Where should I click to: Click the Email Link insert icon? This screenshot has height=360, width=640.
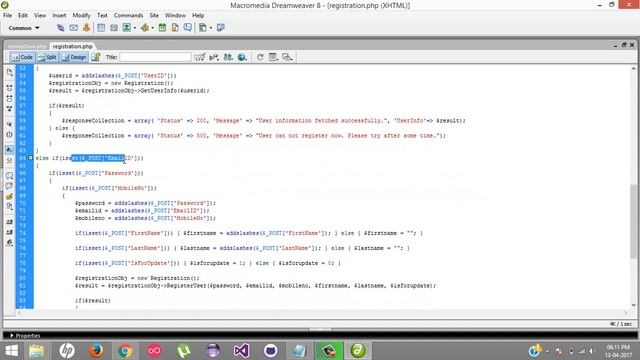pos(73,28)
